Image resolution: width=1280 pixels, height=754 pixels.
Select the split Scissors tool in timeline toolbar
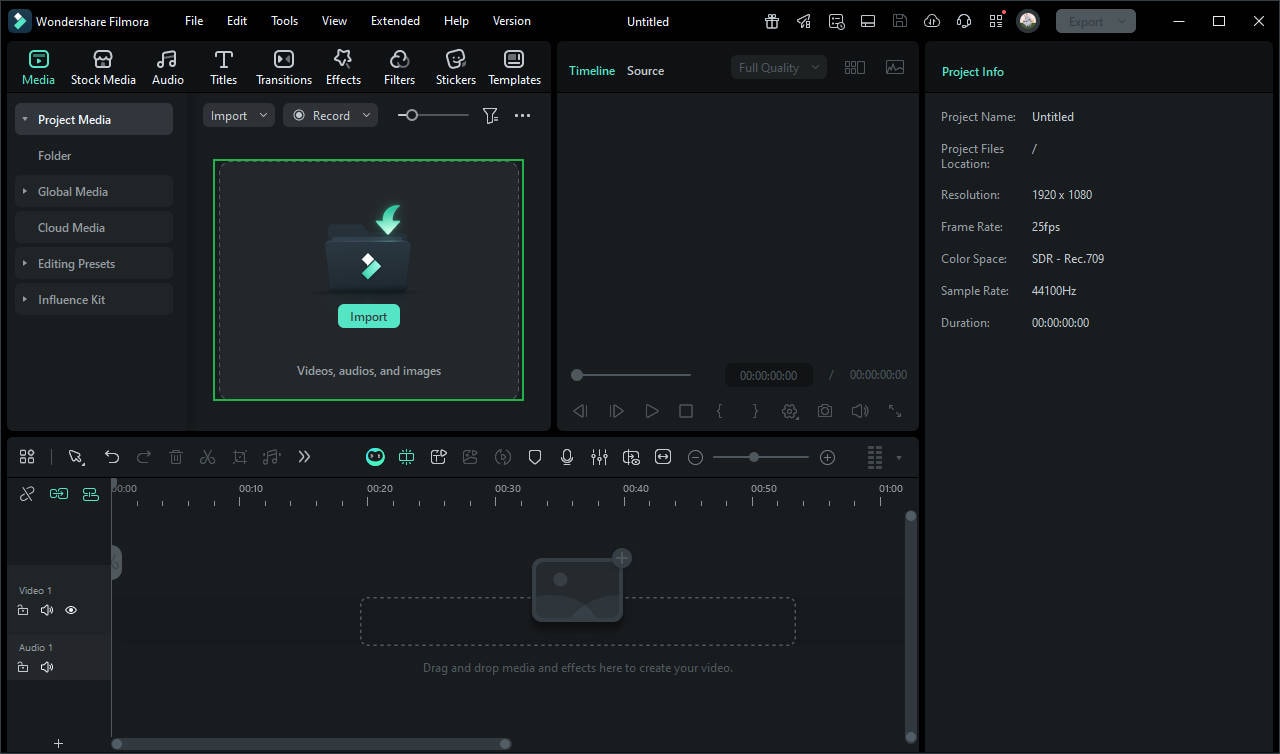[208, 457]
